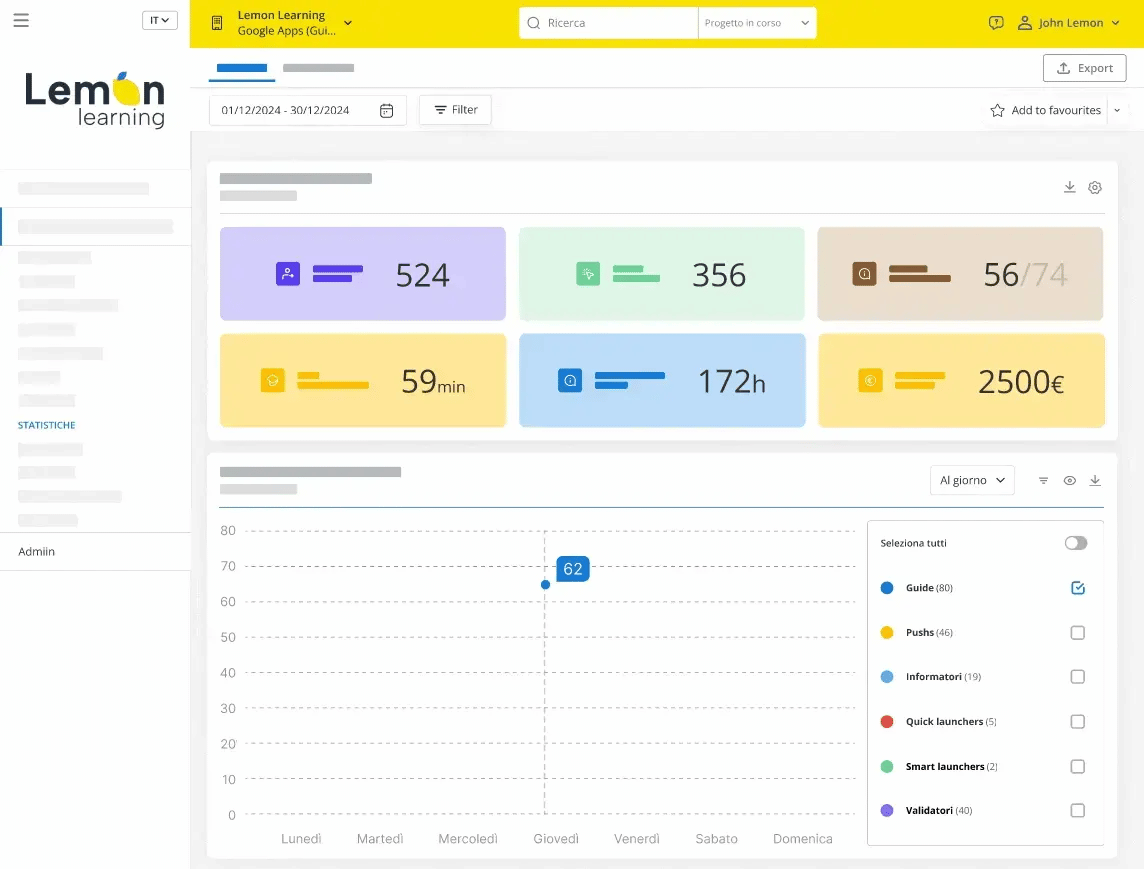Click the settings gear icon on summary card
The height and width of the screenshot is (869, 1144).
pos(1094,188)
